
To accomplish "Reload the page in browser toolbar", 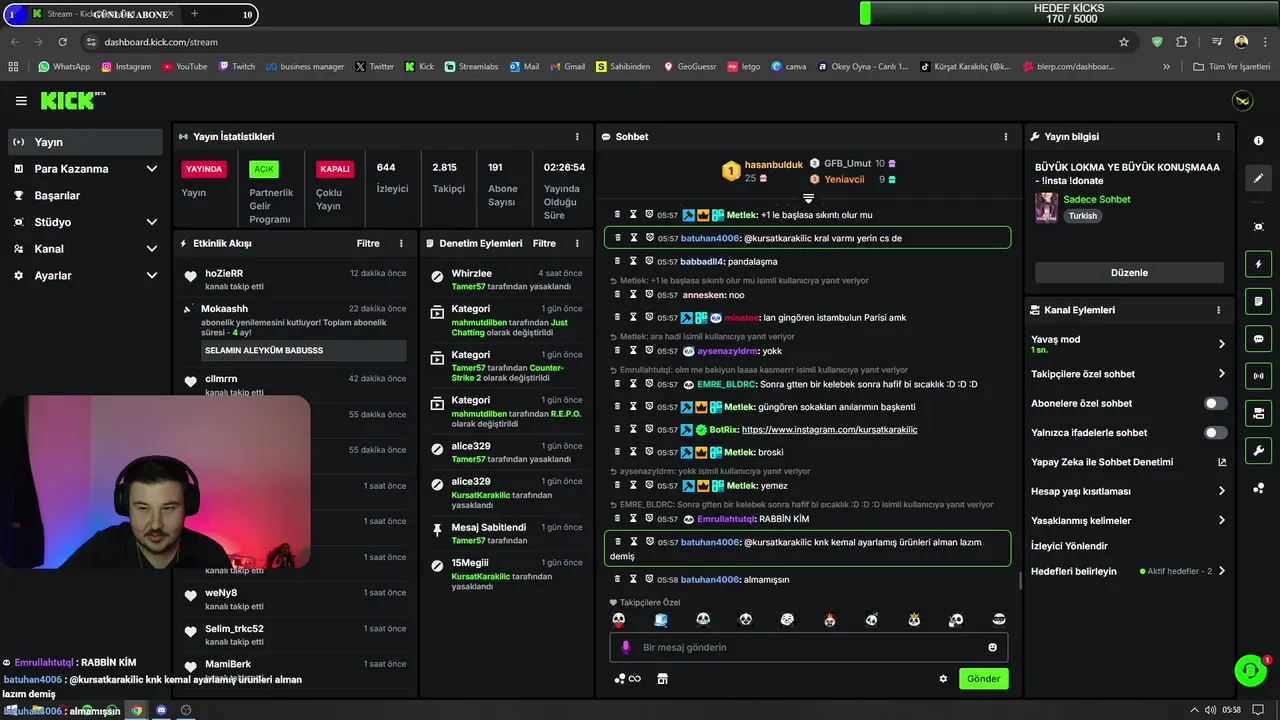I will coord(62,42).
